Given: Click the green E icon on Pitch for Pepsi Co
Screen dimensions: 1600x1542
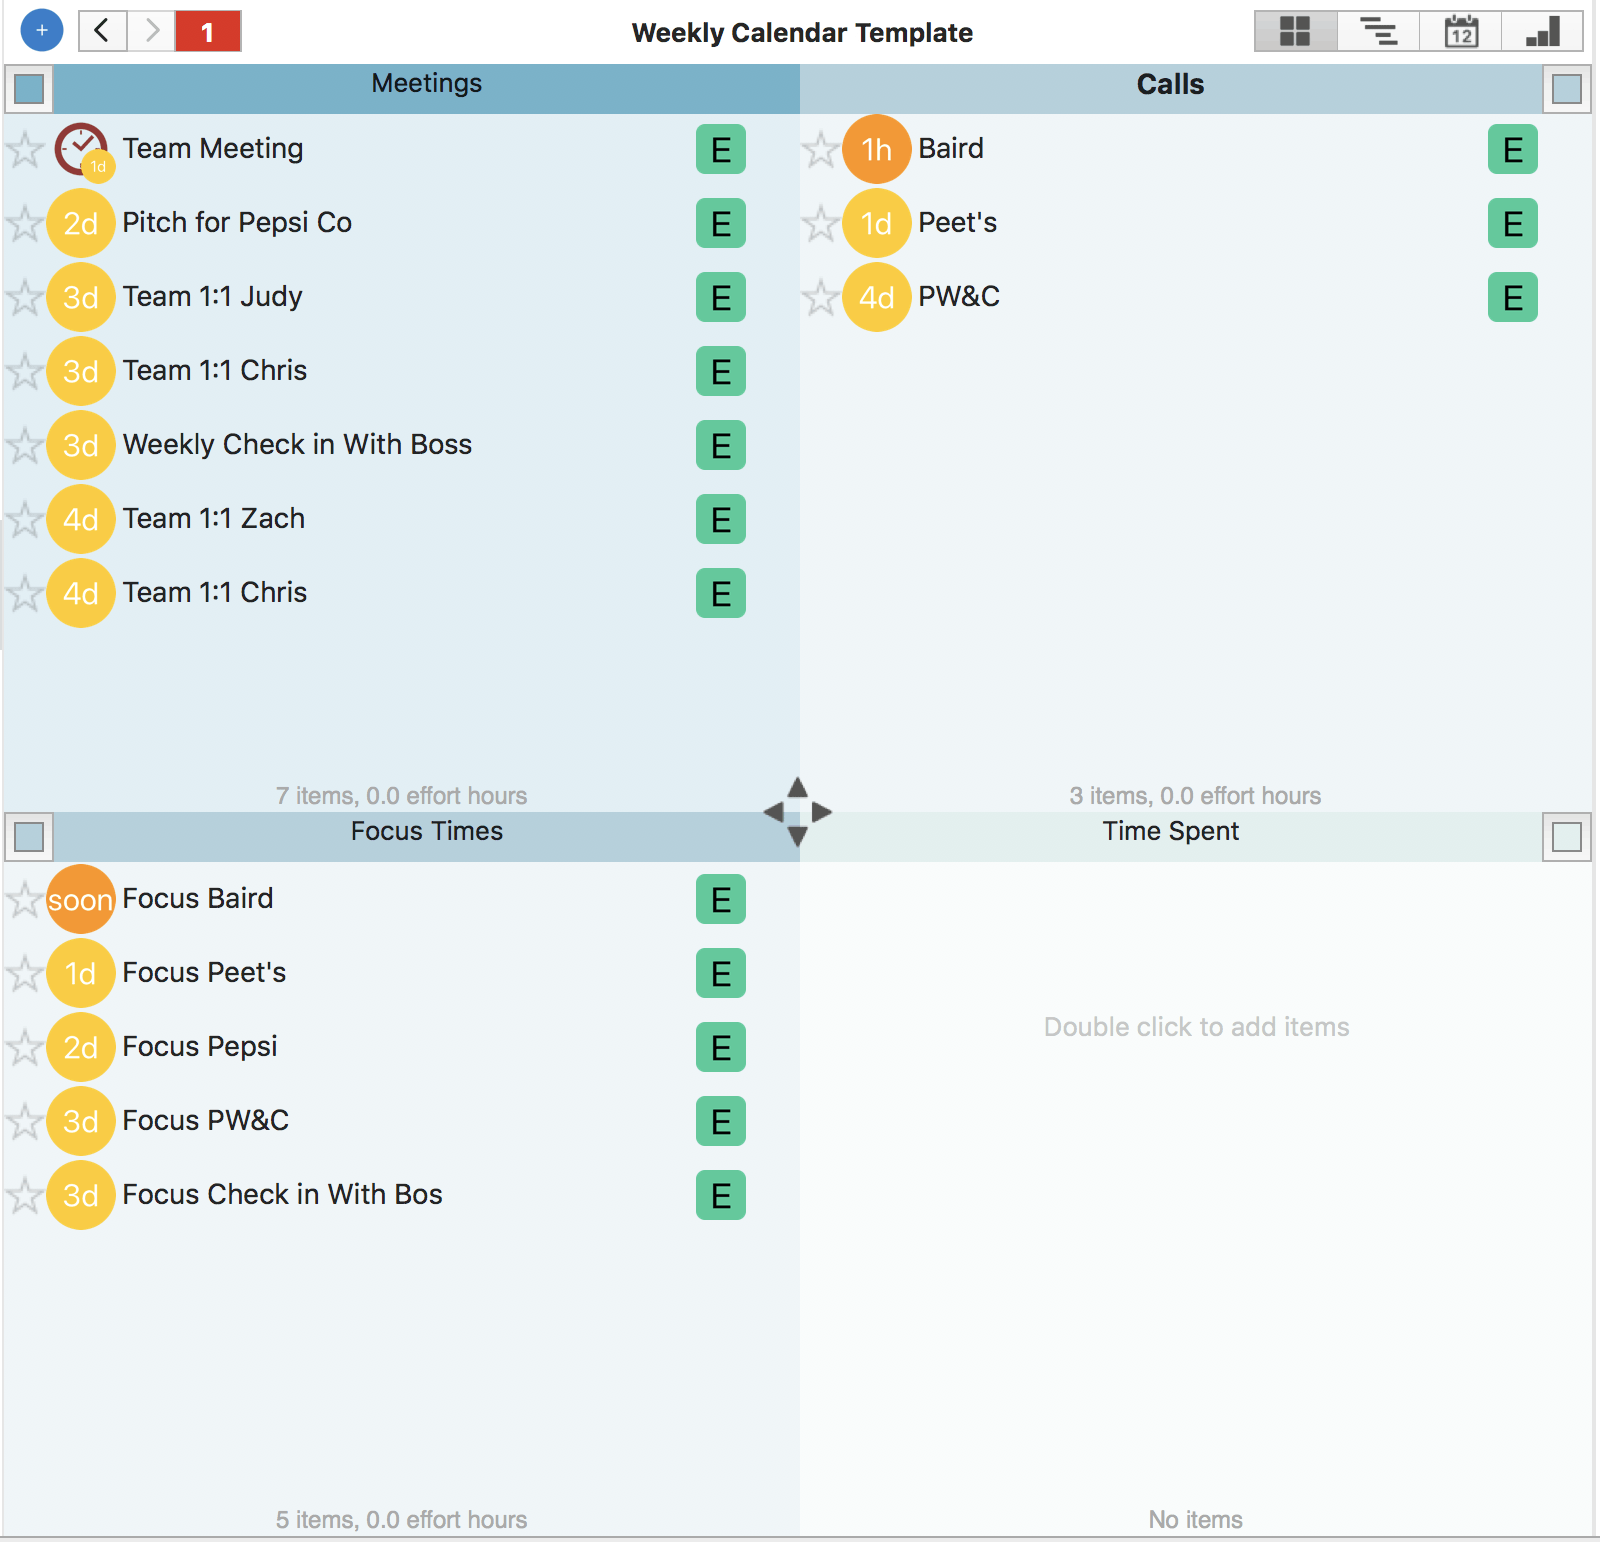Looking at the screenshot, I should [721, 223].
